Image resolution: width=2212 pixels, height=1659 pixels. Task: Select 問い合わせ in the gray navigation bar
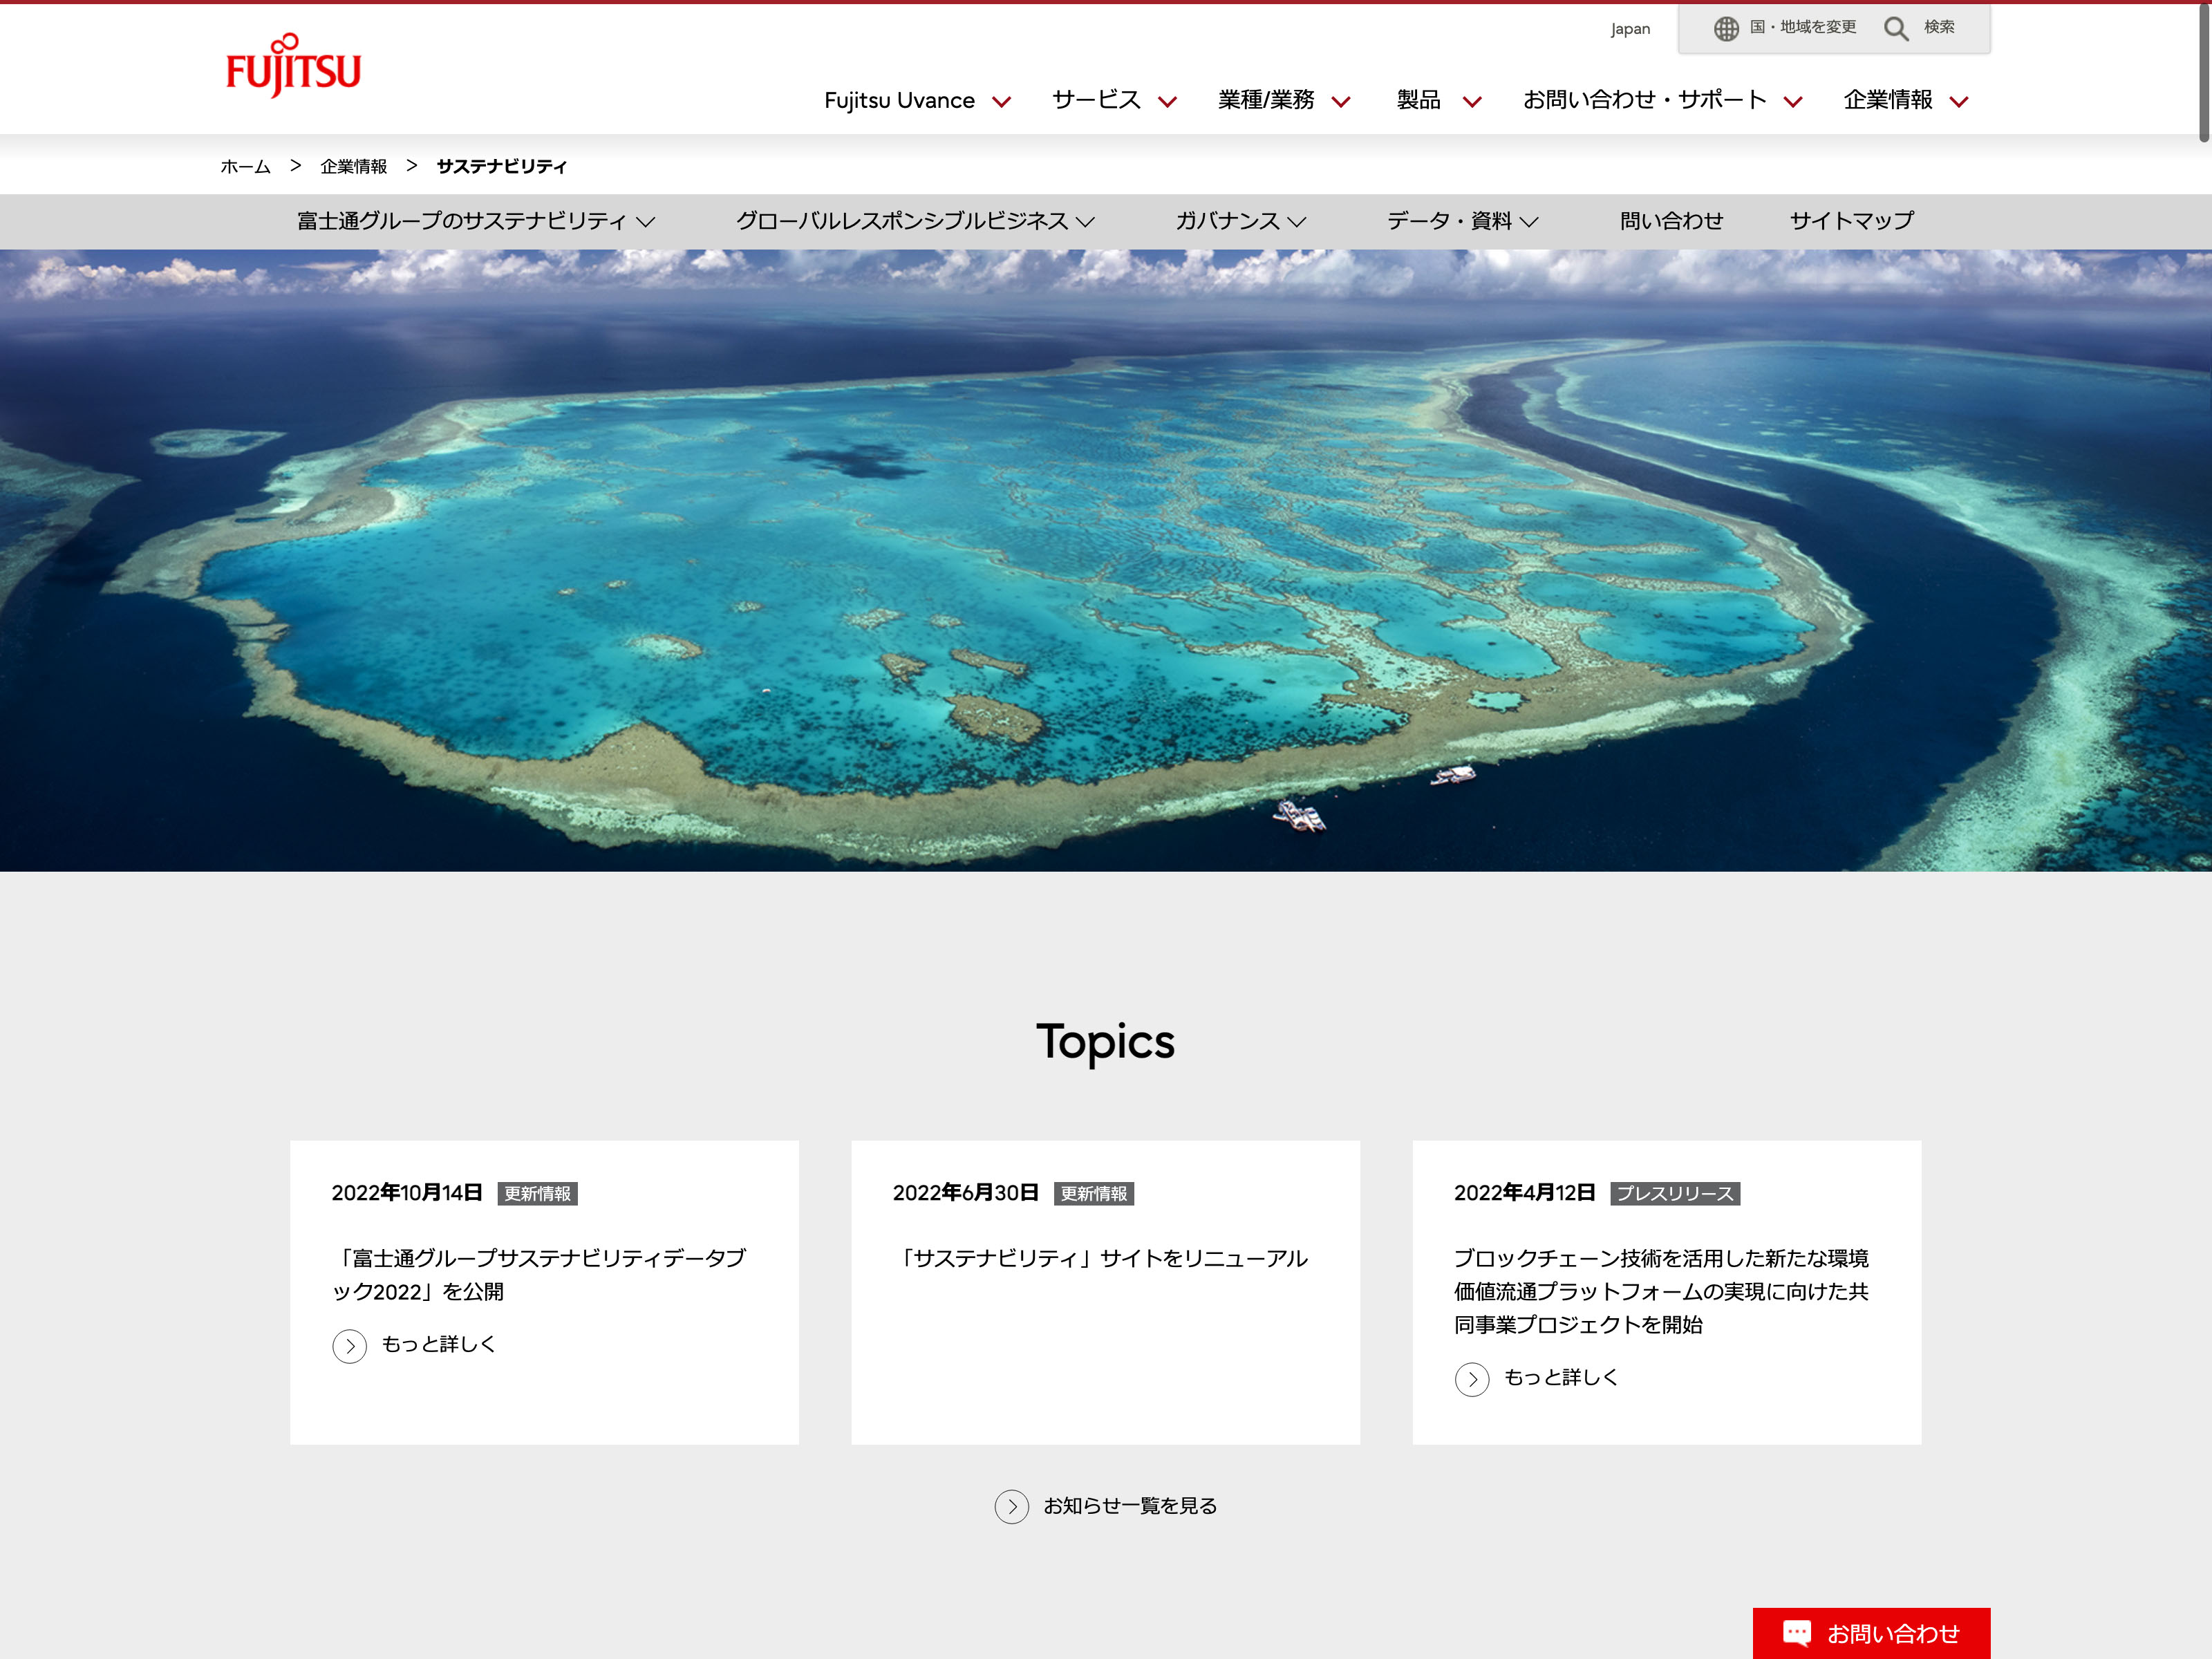[1671, 221]
